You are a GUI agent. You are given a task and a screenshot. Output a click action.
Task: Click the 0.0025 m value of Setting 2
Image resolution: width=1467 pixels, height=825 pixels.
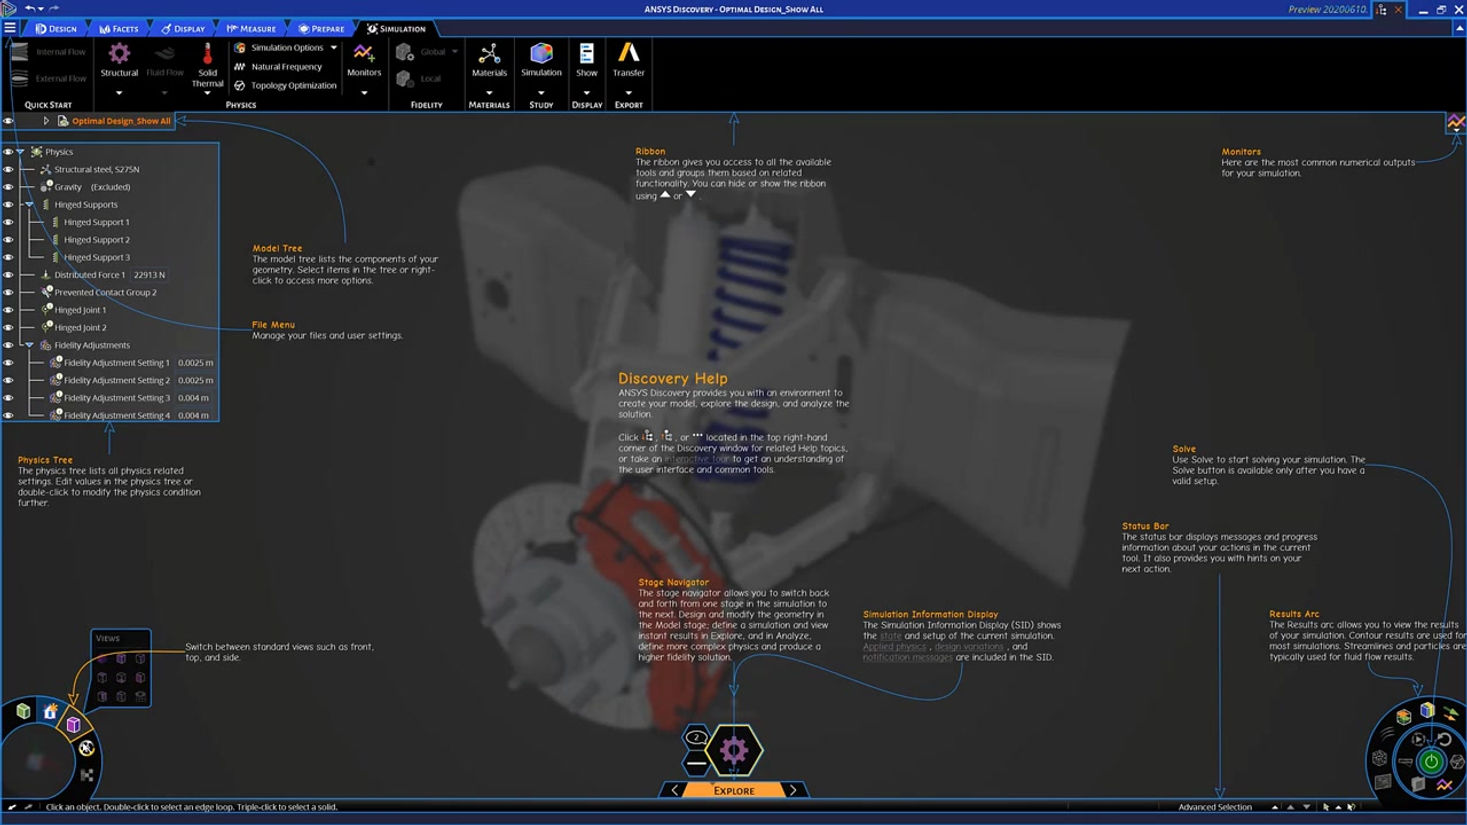tap(196, 381)
